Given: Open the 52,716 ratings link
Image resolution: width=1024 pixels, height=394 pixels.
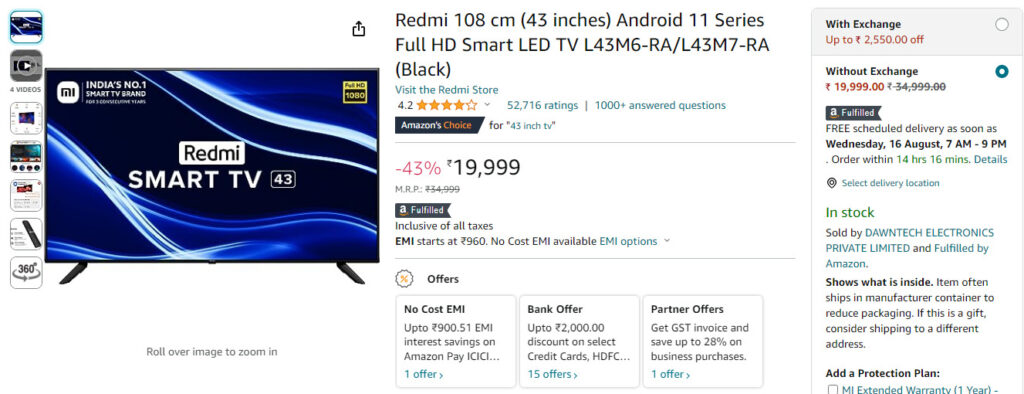Looking at the screenshot, I should click(x=542, y=105).
